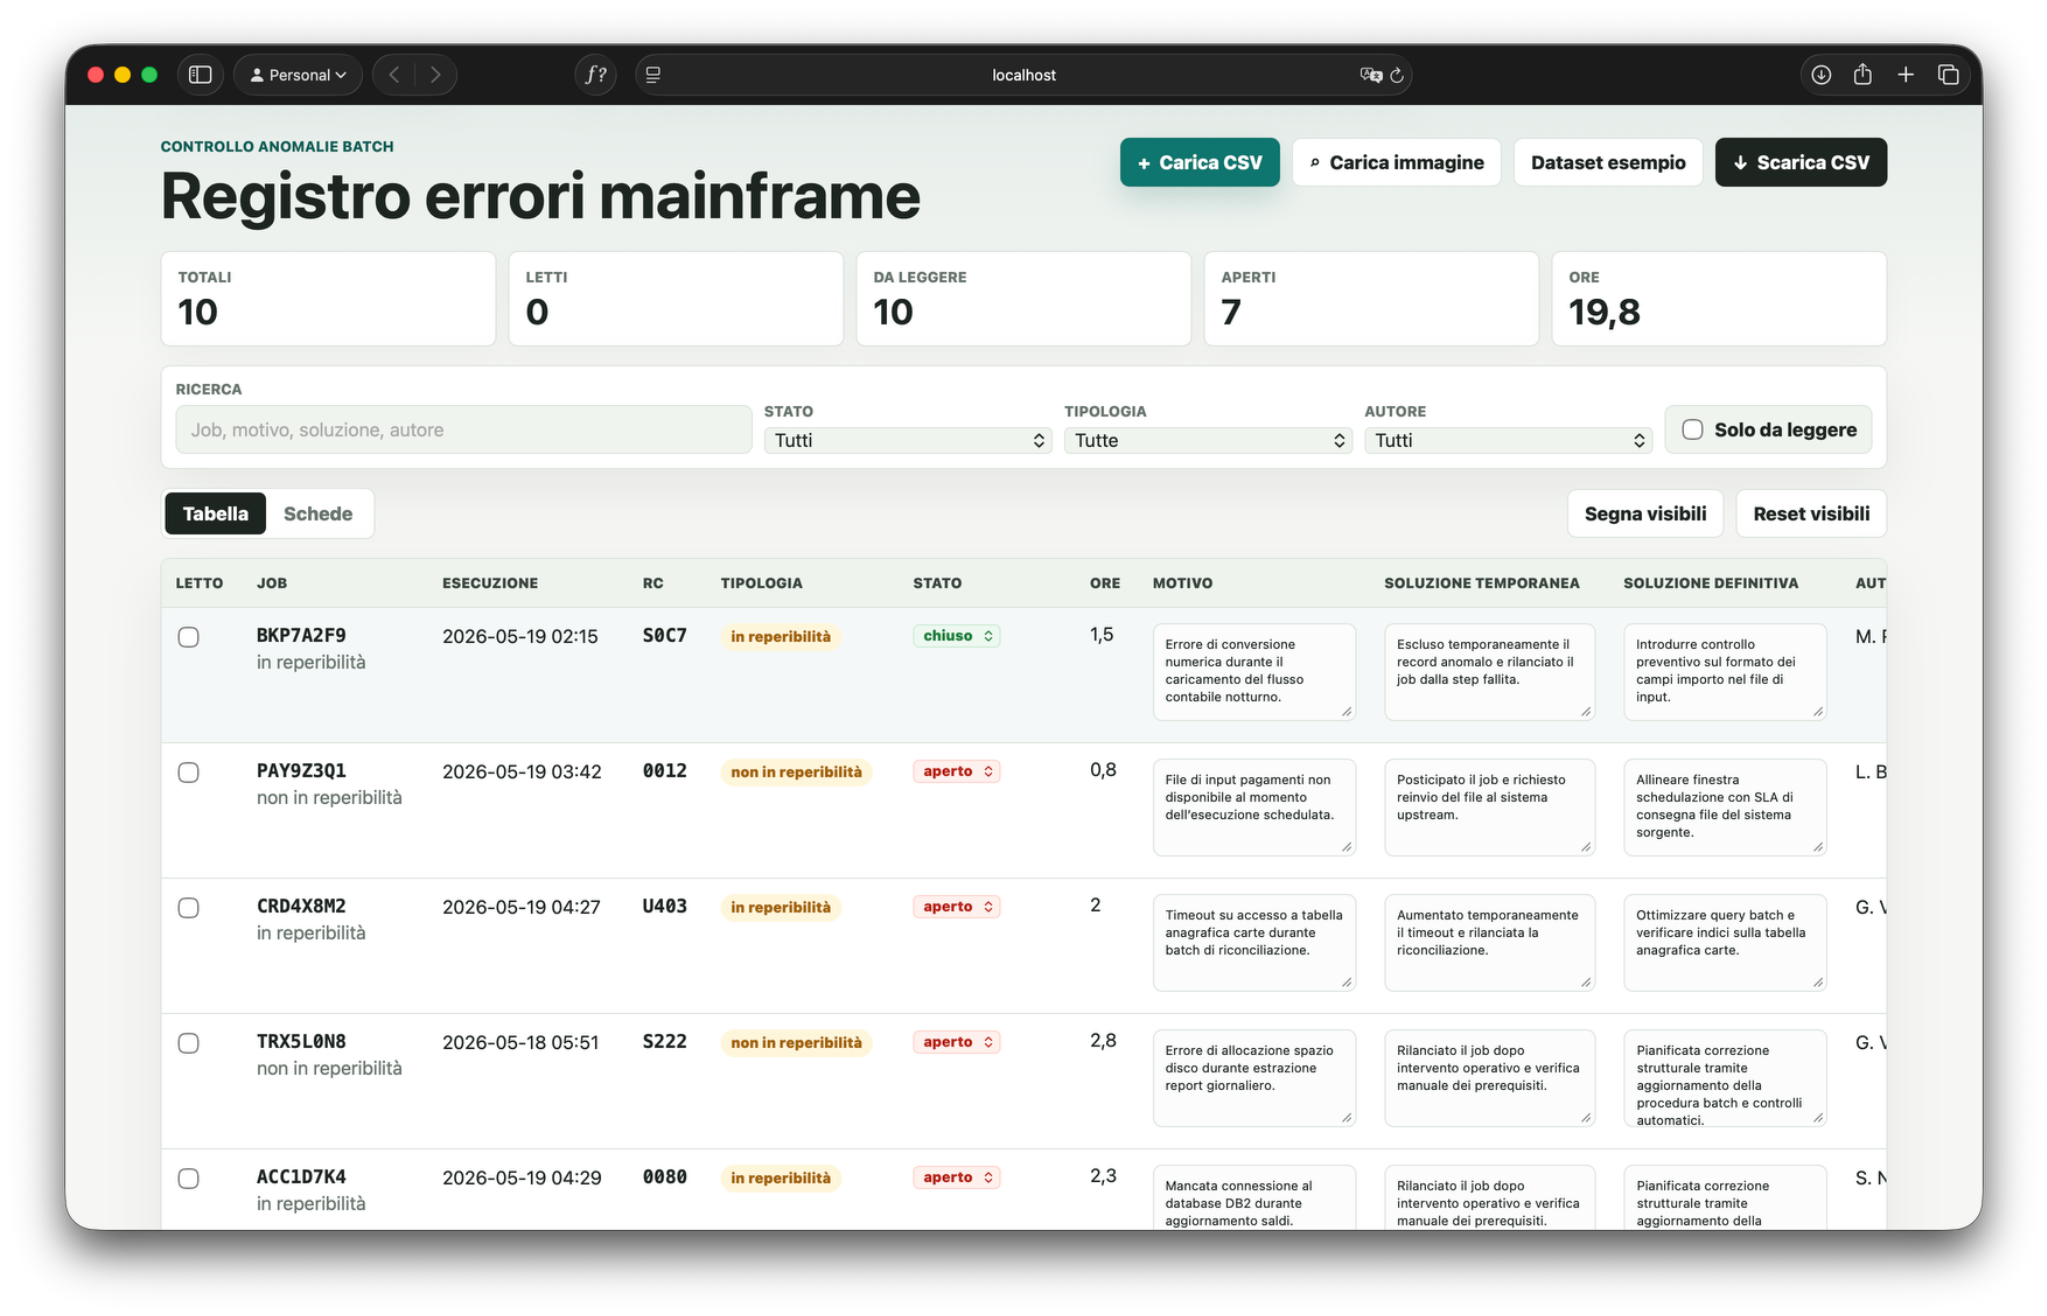
Task: Change the chiuso status of BKP7A2F9
Action: click(956, 636)
